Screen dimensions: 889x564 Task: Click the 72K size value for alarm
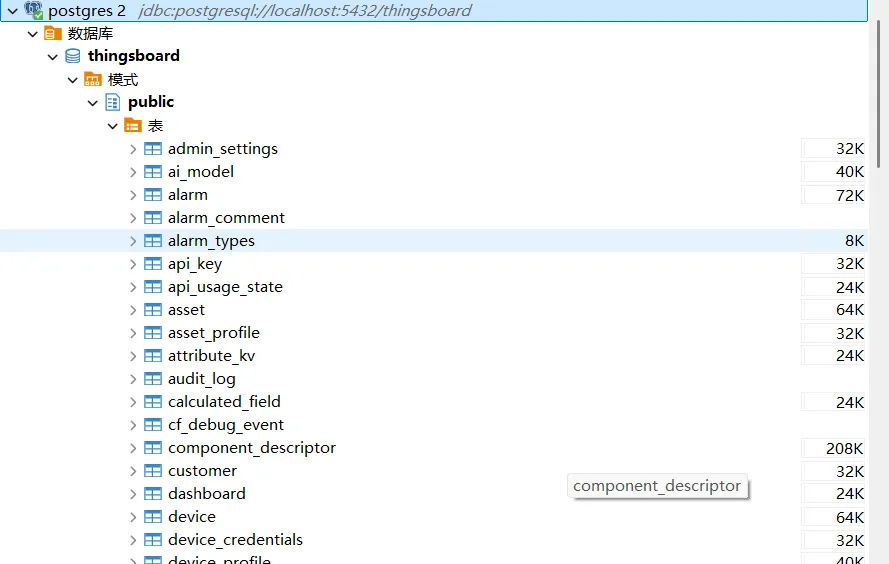[x=849, y=196]
